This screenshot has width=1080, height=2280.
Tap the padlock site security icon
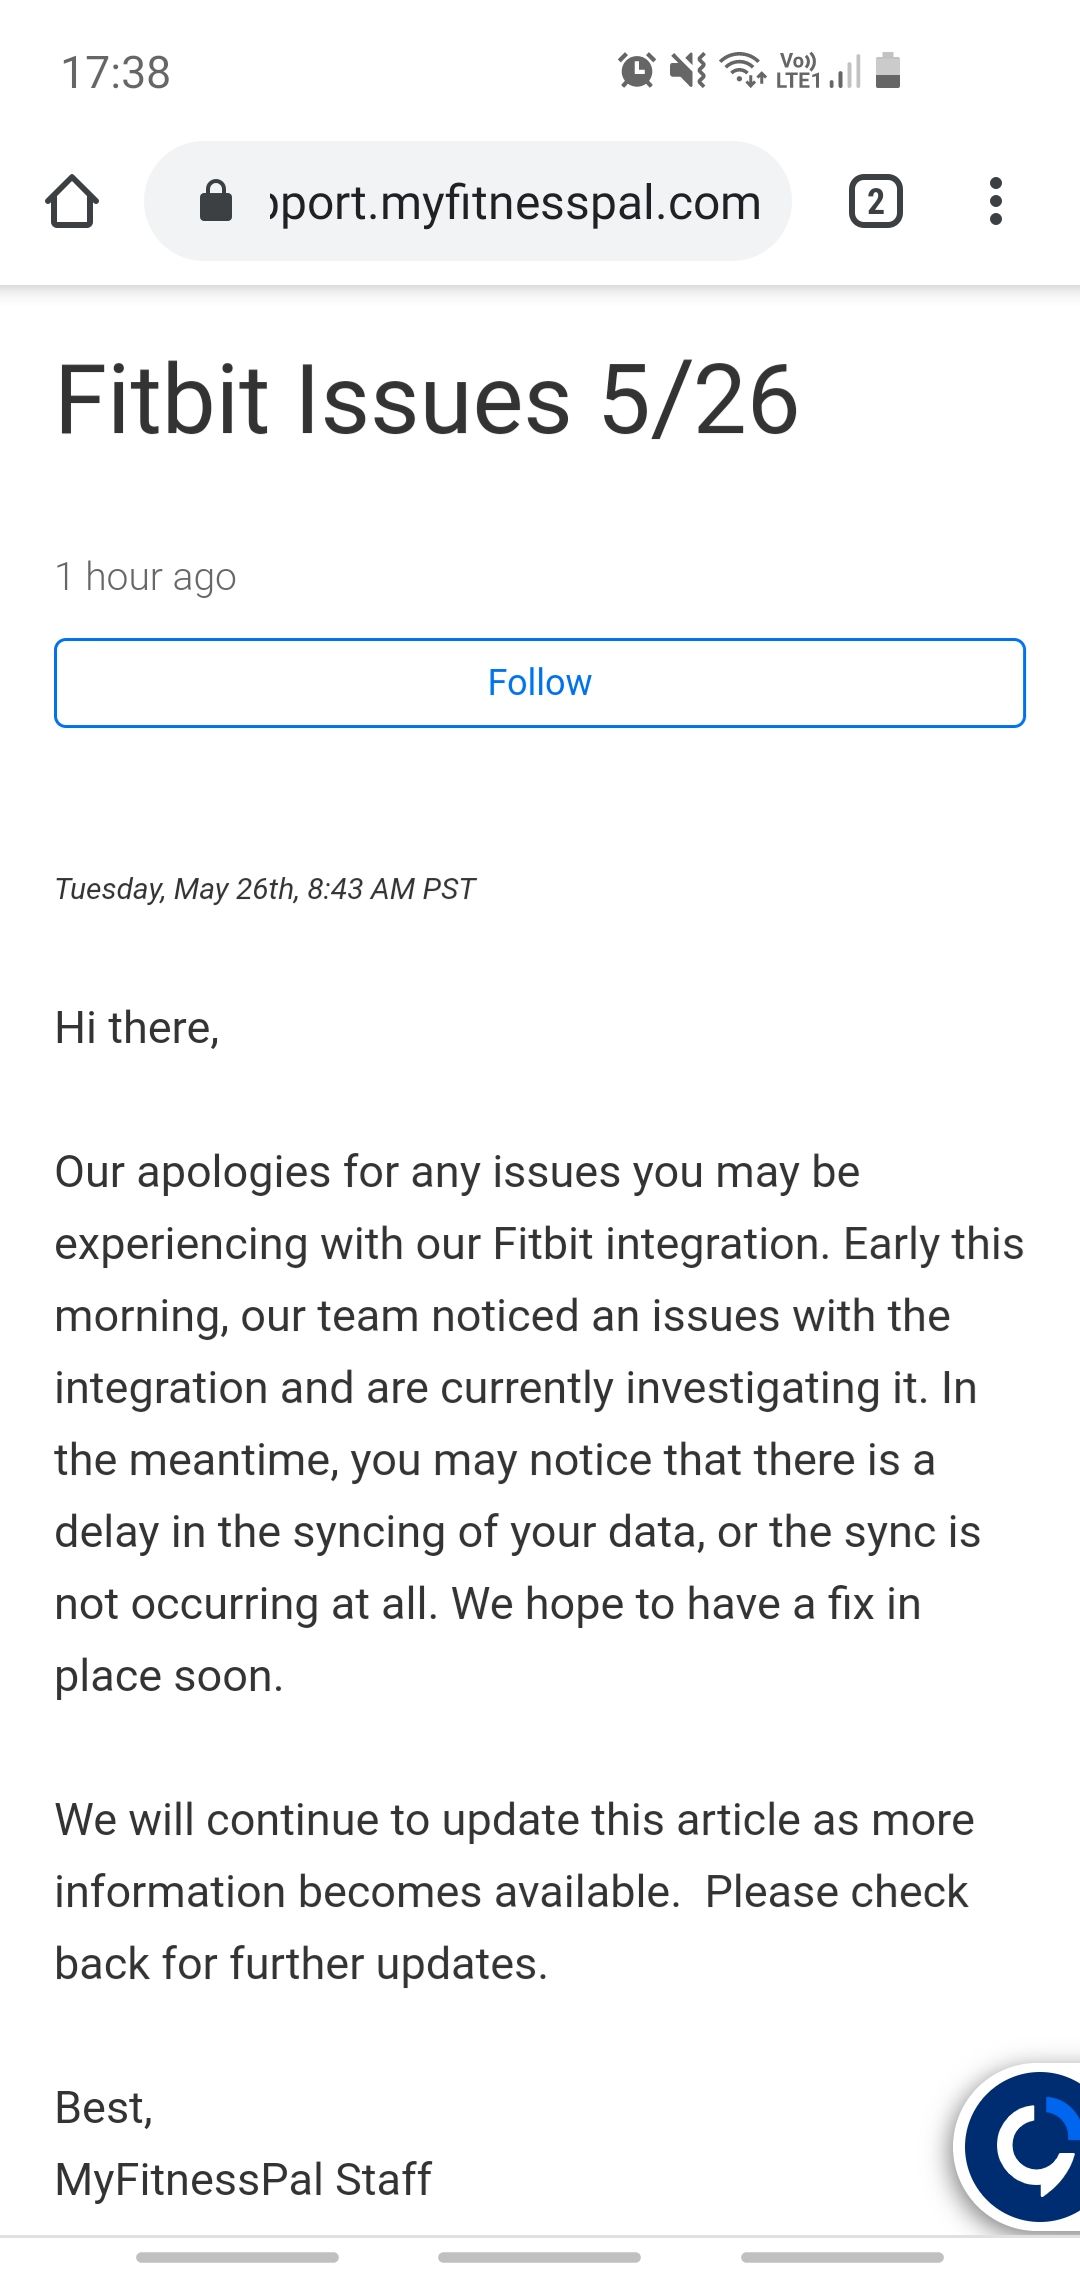point(216,201)
